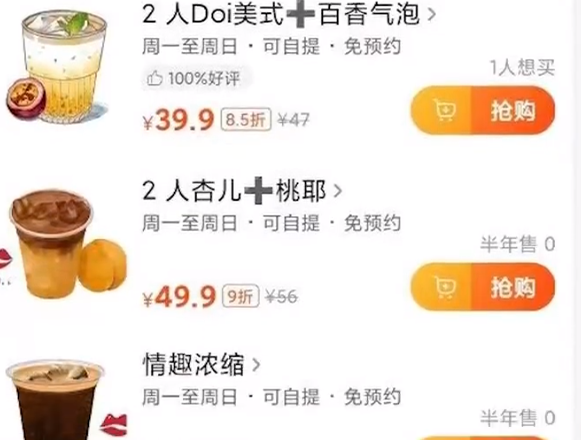Expand chevron next to 情趣浓缩 title

tap(256, 364)
